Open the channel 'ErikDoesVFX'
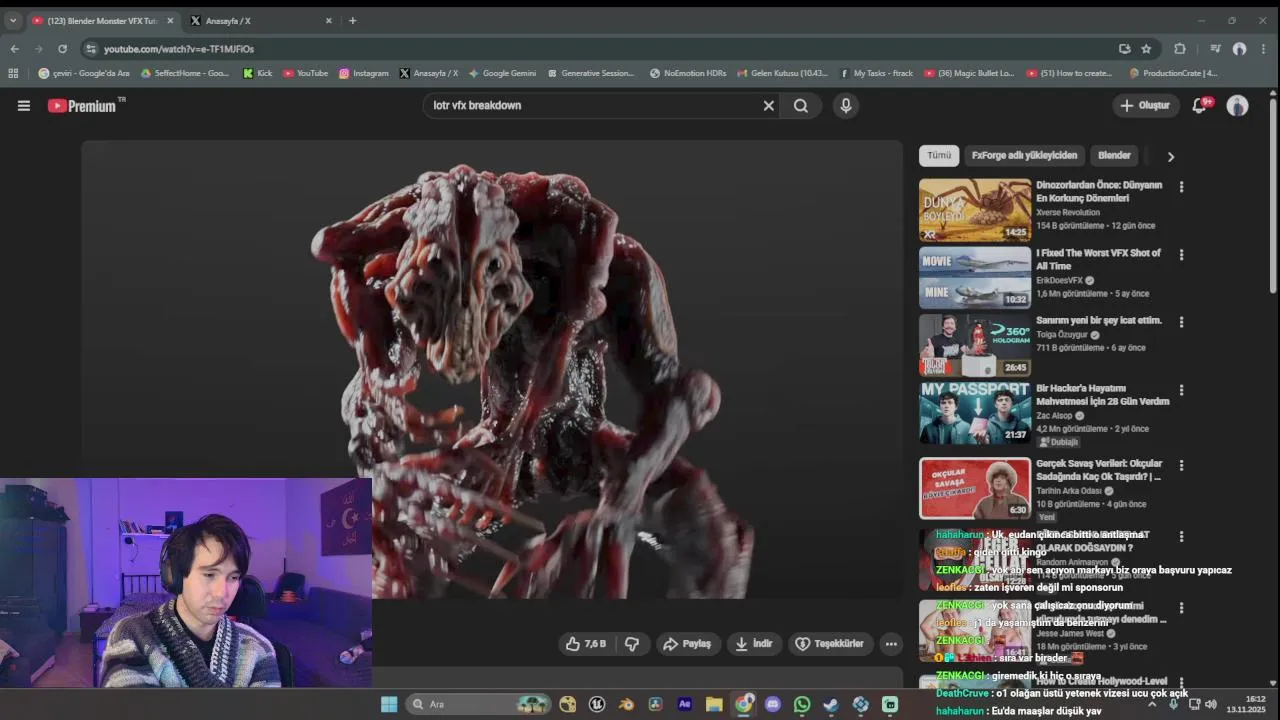The width and height of the screenshot is (1280, 720). click(1059, 281)
